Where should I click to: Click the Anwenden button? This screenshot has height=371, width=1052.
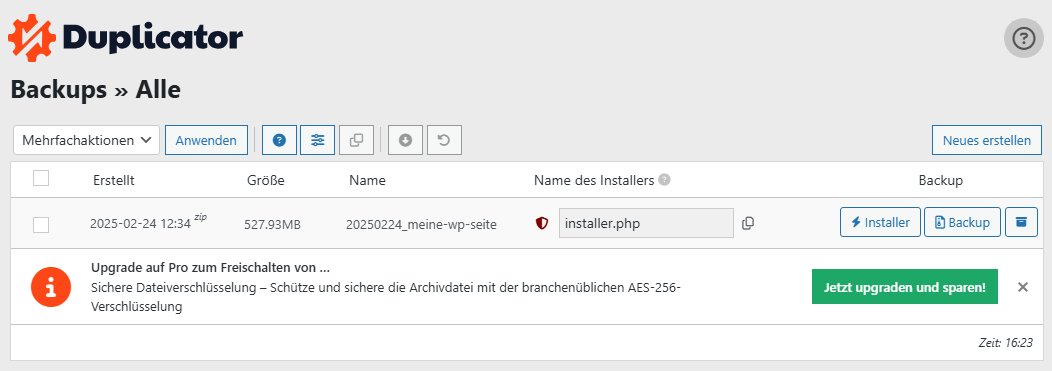206,140
